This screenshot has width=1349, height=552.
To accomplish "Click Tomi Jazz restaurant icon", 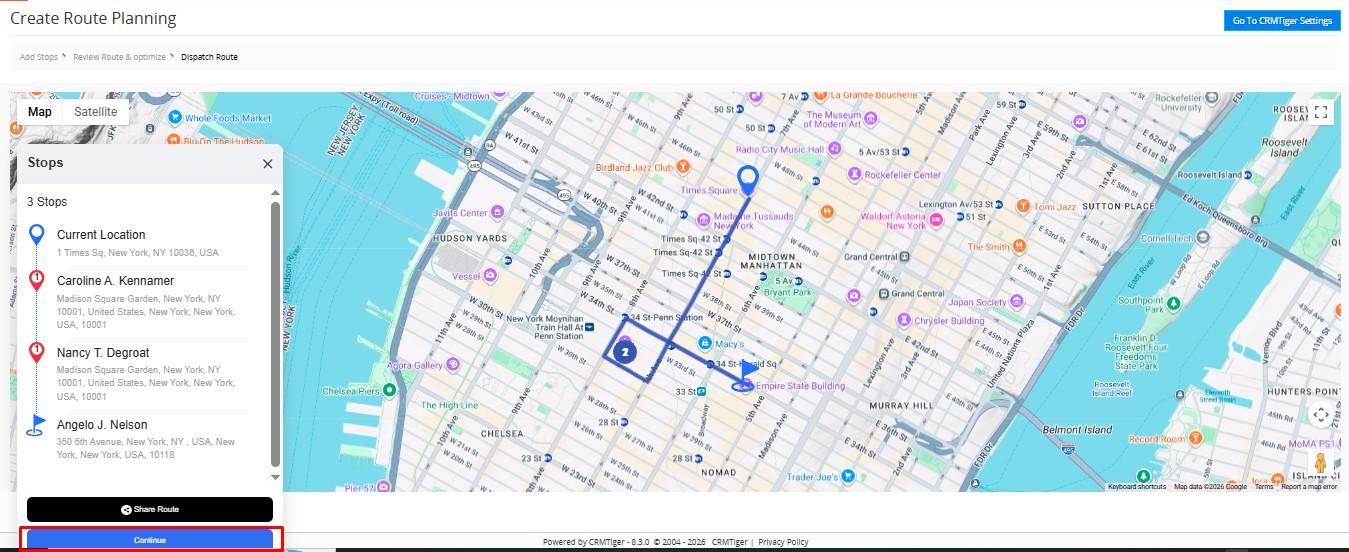I will (1023, 206).
